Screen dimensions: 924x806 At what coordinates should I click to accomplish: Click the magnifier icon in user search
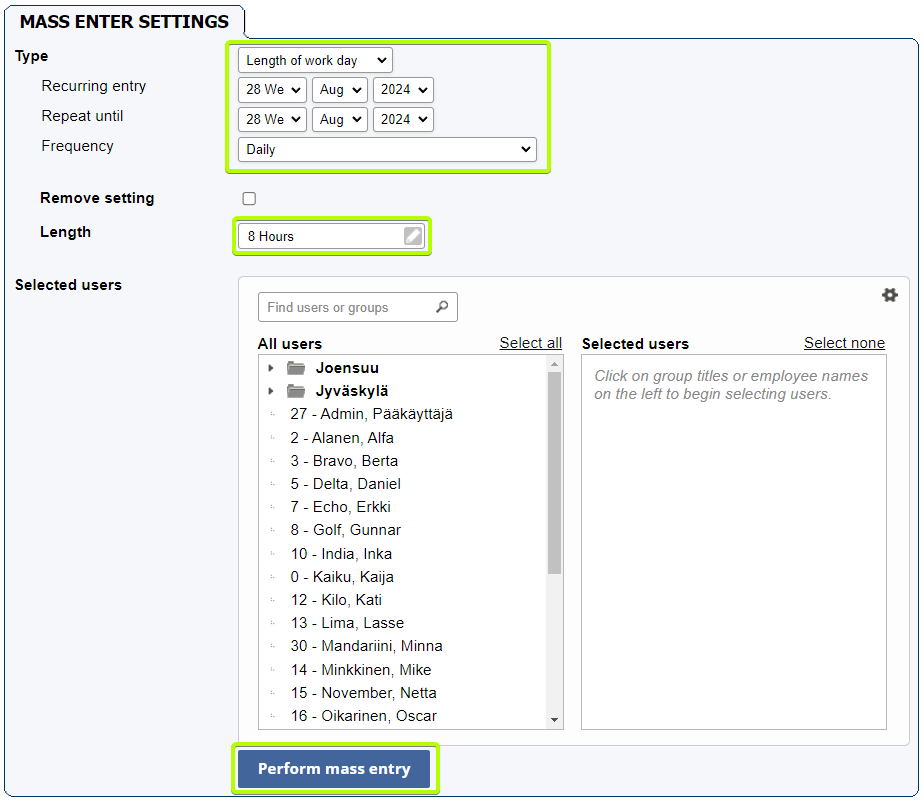tap(442, 307)
